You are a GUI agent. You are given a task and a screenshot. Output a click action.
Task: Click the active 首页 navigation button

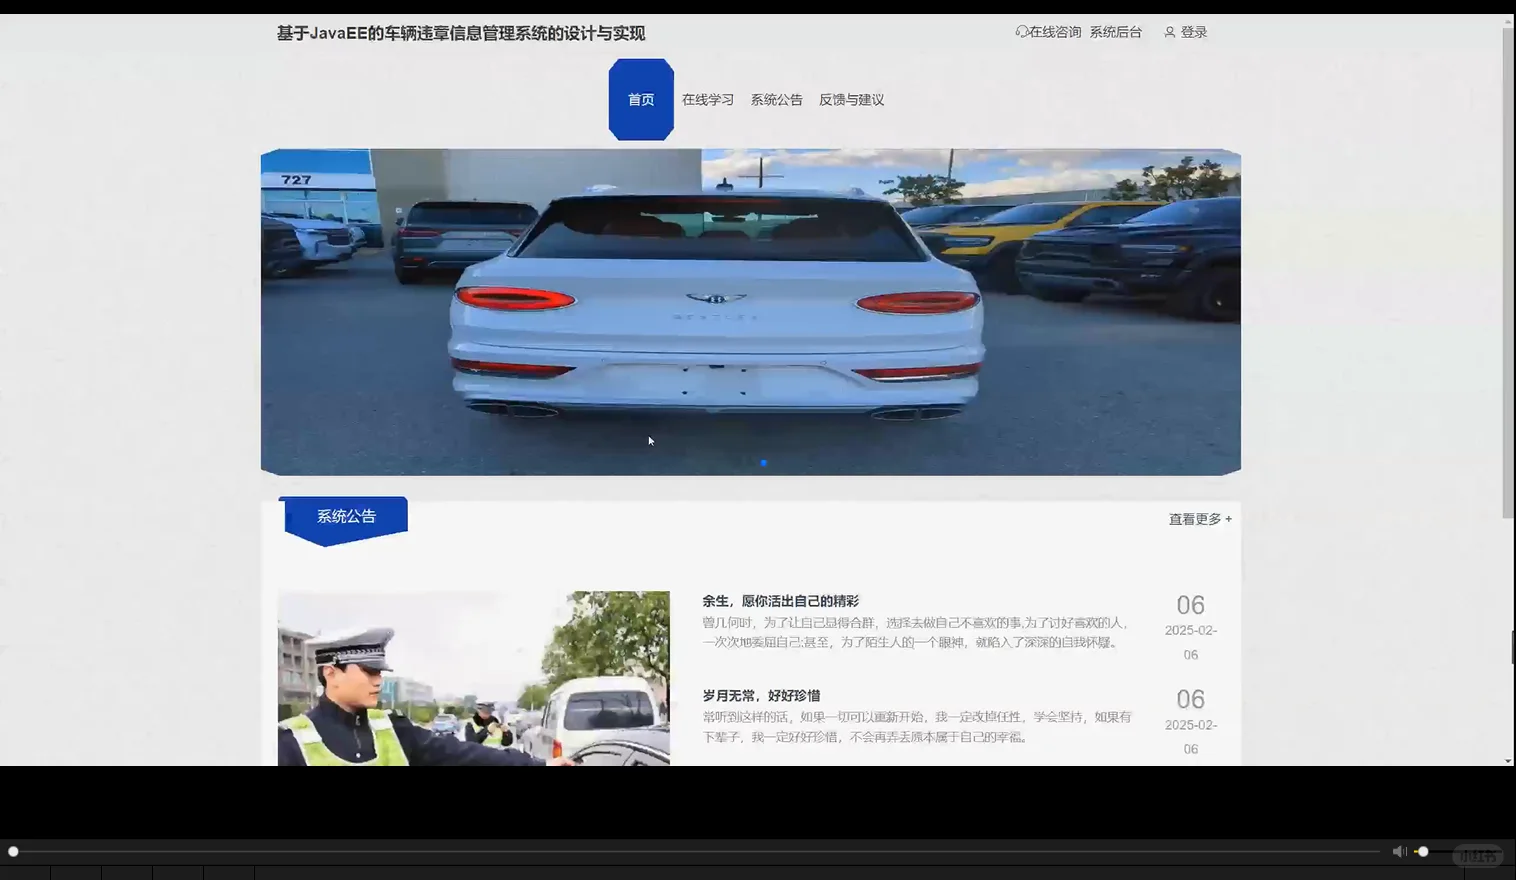[640, 99]
